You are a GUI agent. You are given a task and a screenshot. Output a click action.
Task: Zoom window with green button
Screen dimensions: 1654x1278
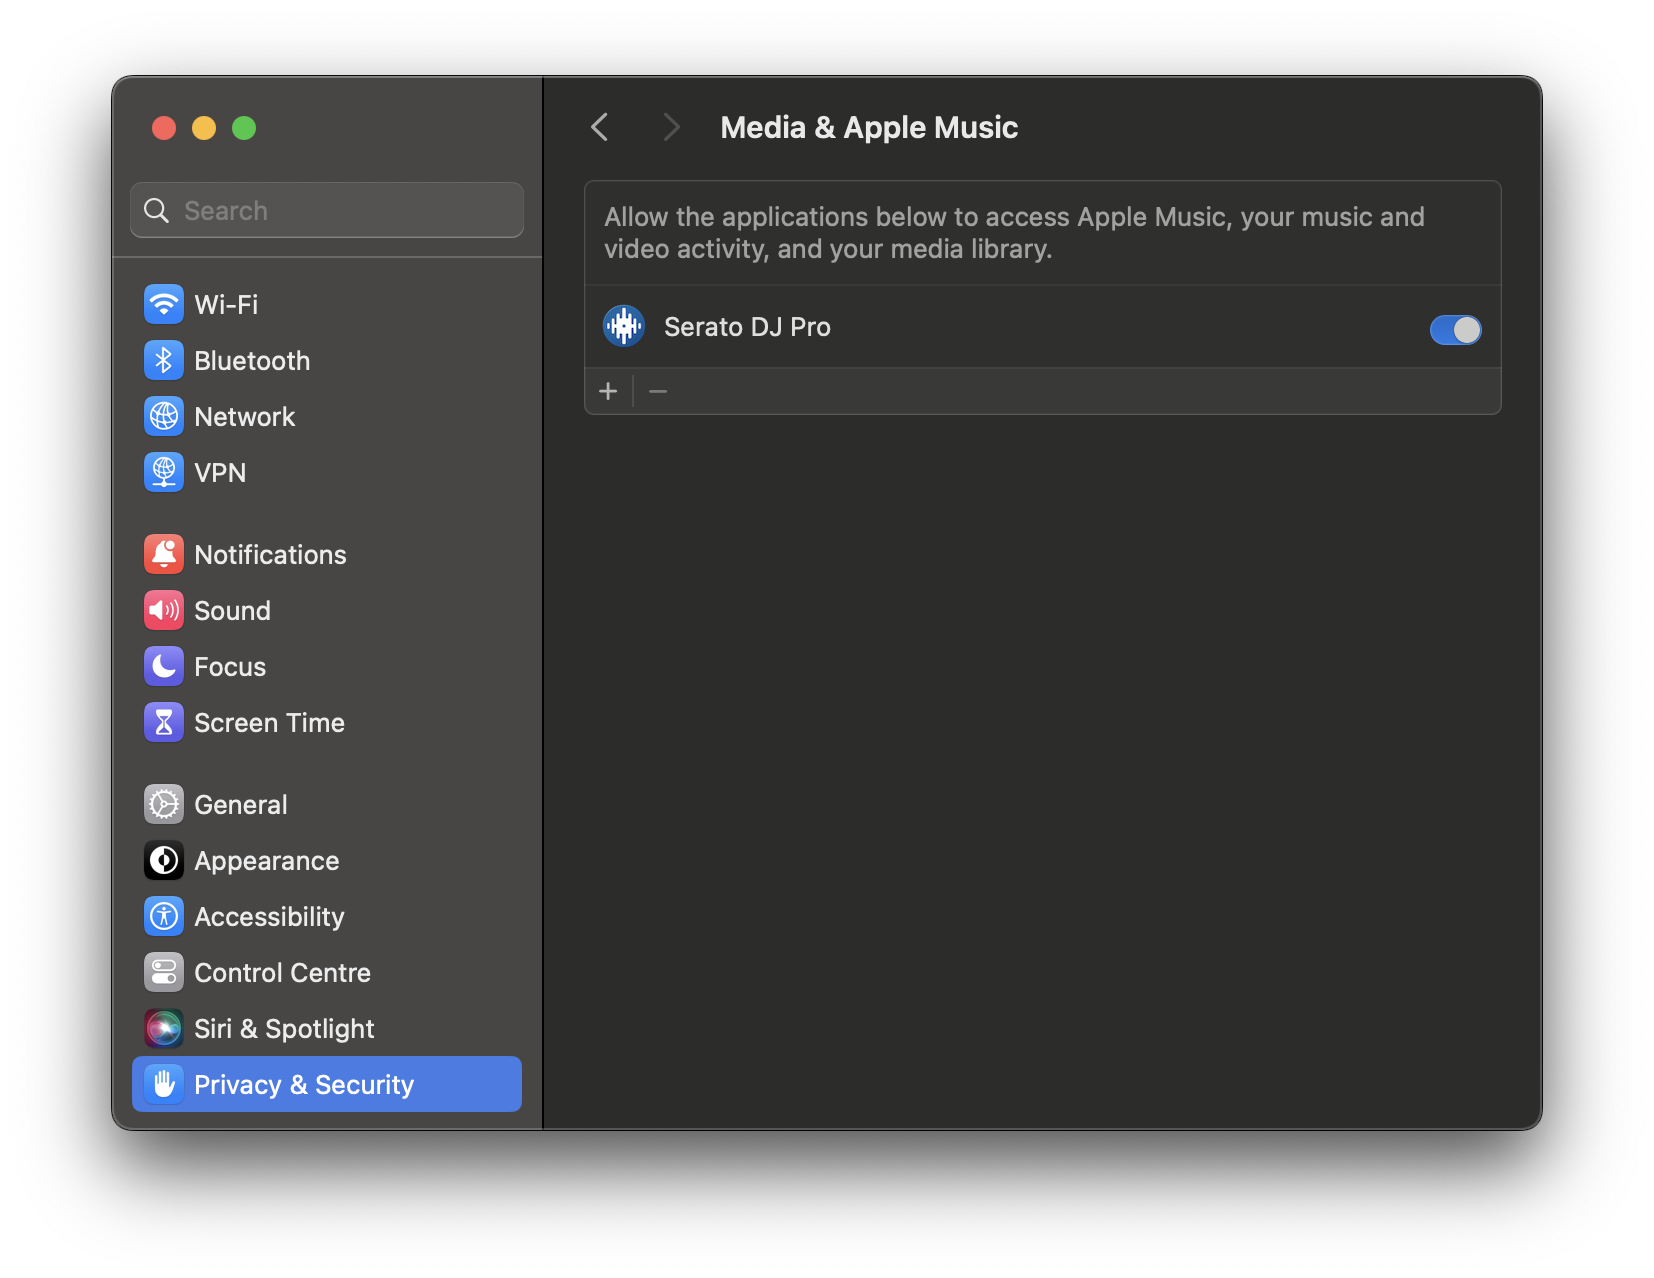[244, 128]
